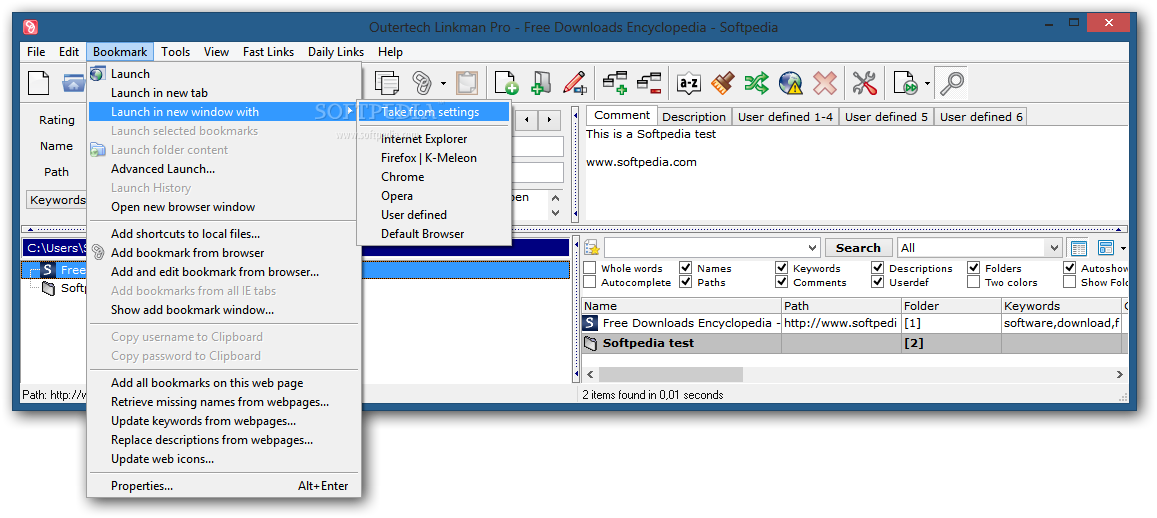Uncheck the Names checkbox
The image size is (1157, 518).
click(685, 268)
